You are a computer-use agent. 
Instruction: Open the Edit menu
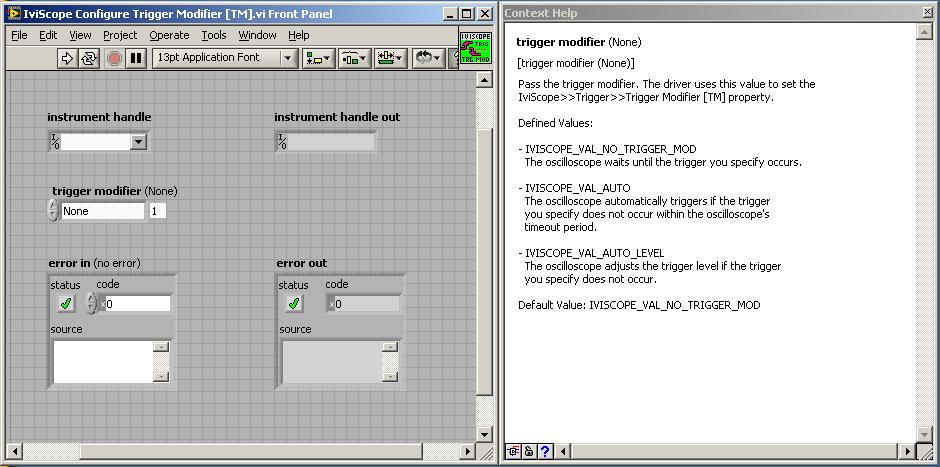48,35
